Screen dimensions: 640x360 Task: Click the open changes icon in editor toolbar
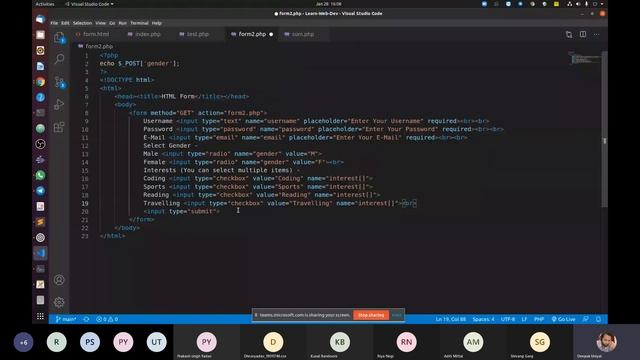569,35
